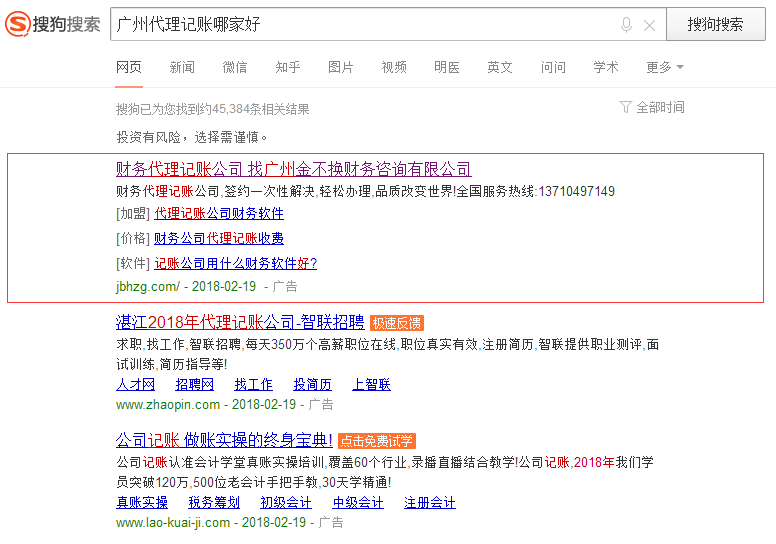This screenshot has width=776, height=544.
Task: Expand the 更多 dropdown menu
Action: tap(664, 67)
